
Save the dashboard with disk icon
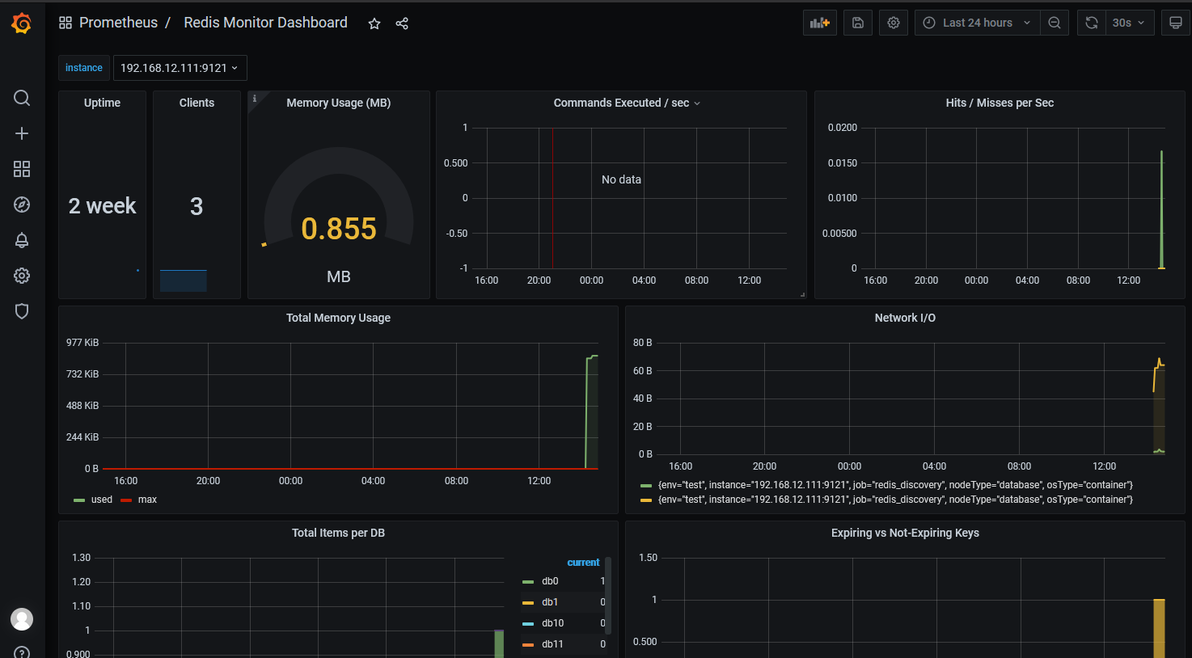pos(858,23)
